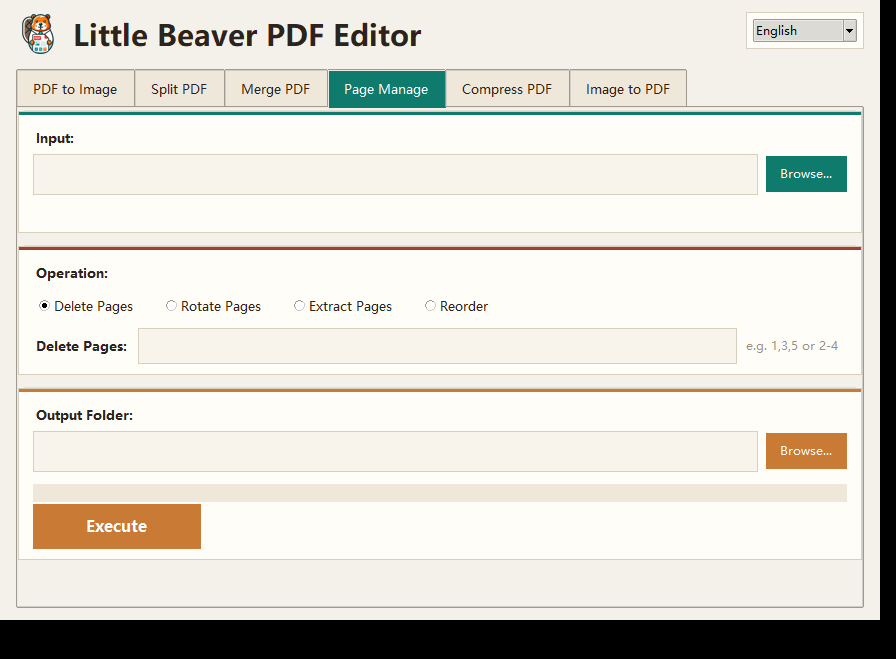This screenshot has width=896, height=659.
Task: Open the English language dropdown
Action: 804,30
